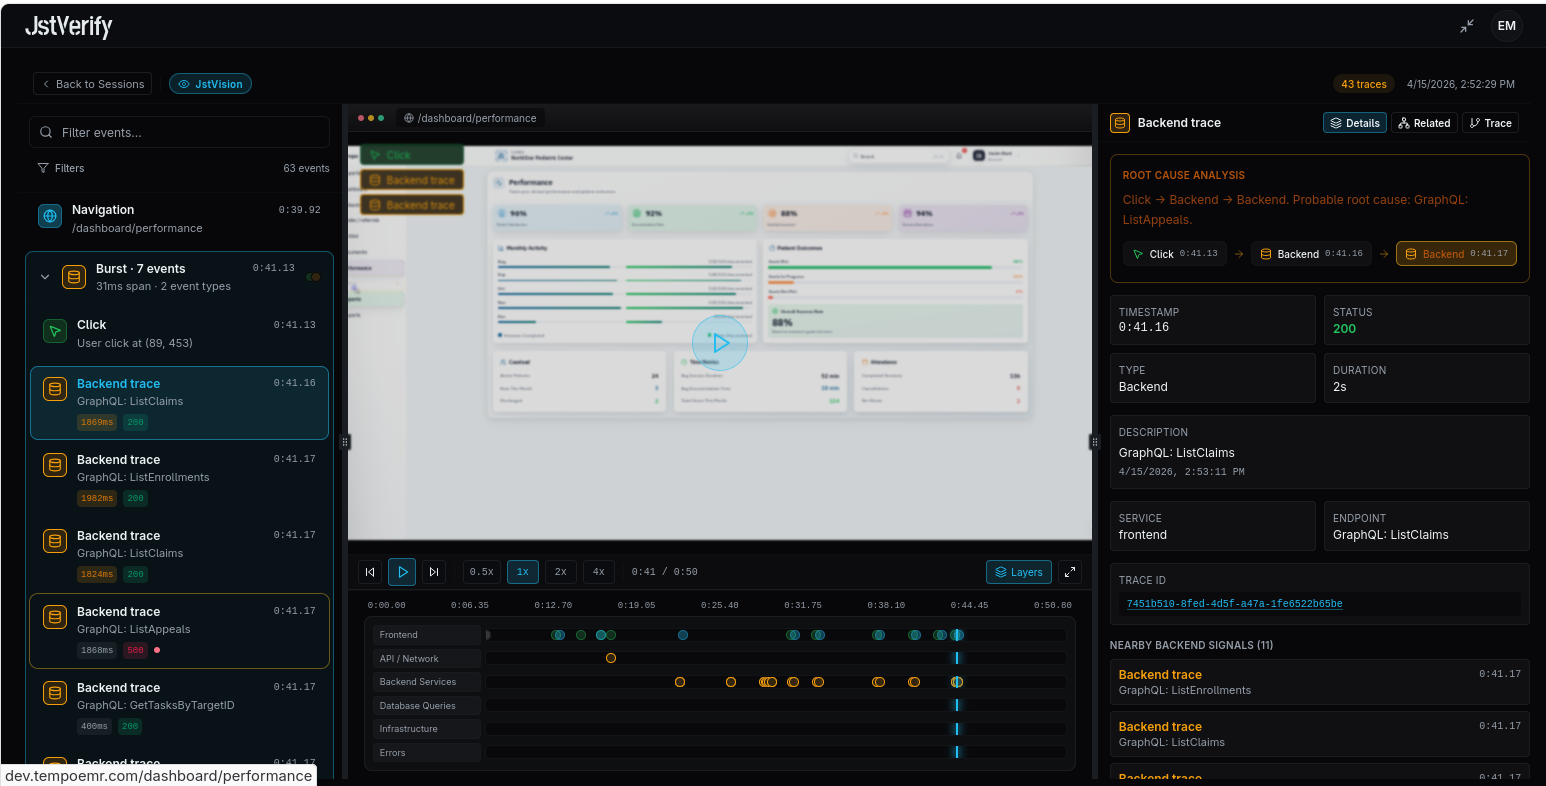Go back to Sessions

click(93, 84)
